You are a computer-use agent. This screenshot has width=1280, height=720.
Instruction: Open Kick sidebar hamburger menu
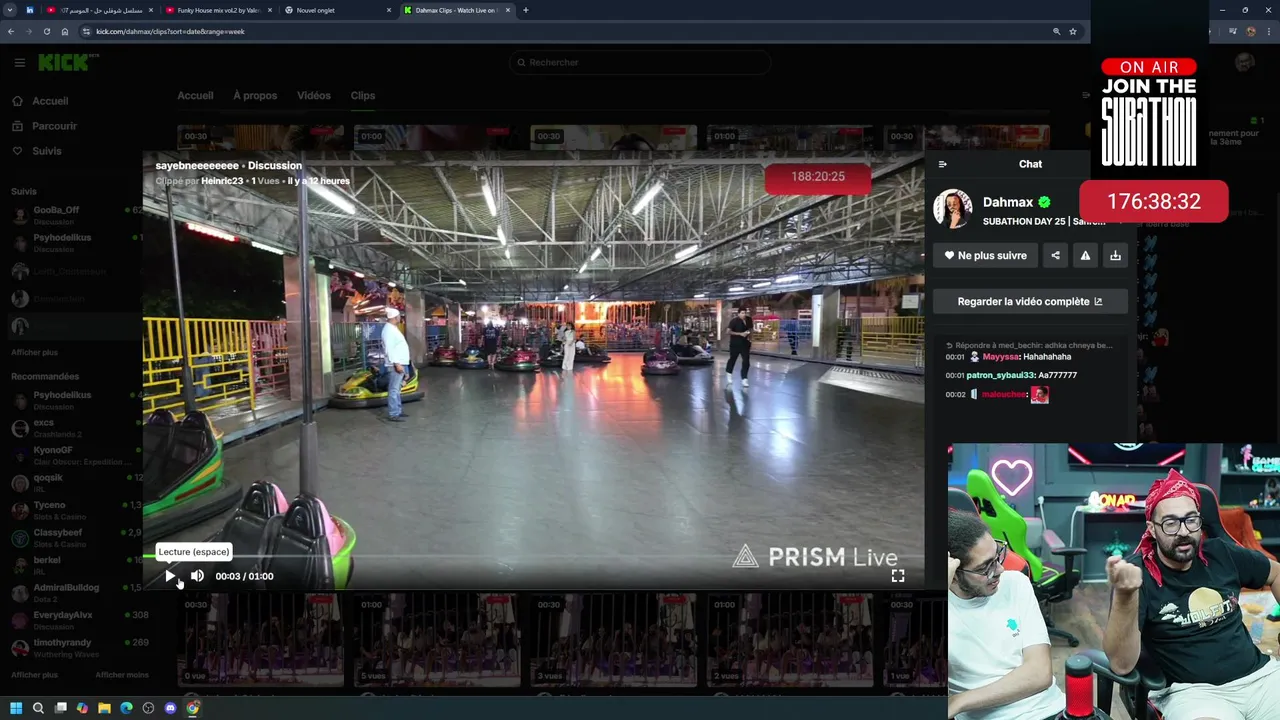click(x=19, y=62)
